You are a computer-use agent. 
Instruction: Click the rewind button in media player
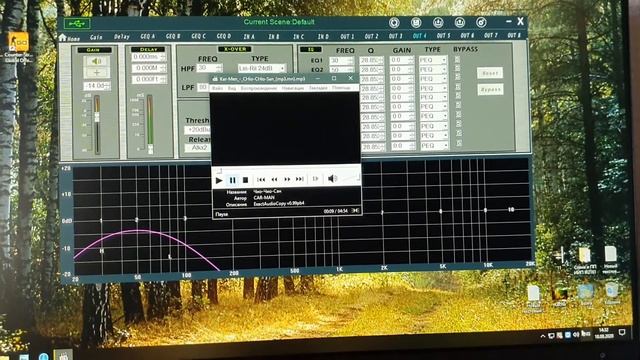click(274, 180)
